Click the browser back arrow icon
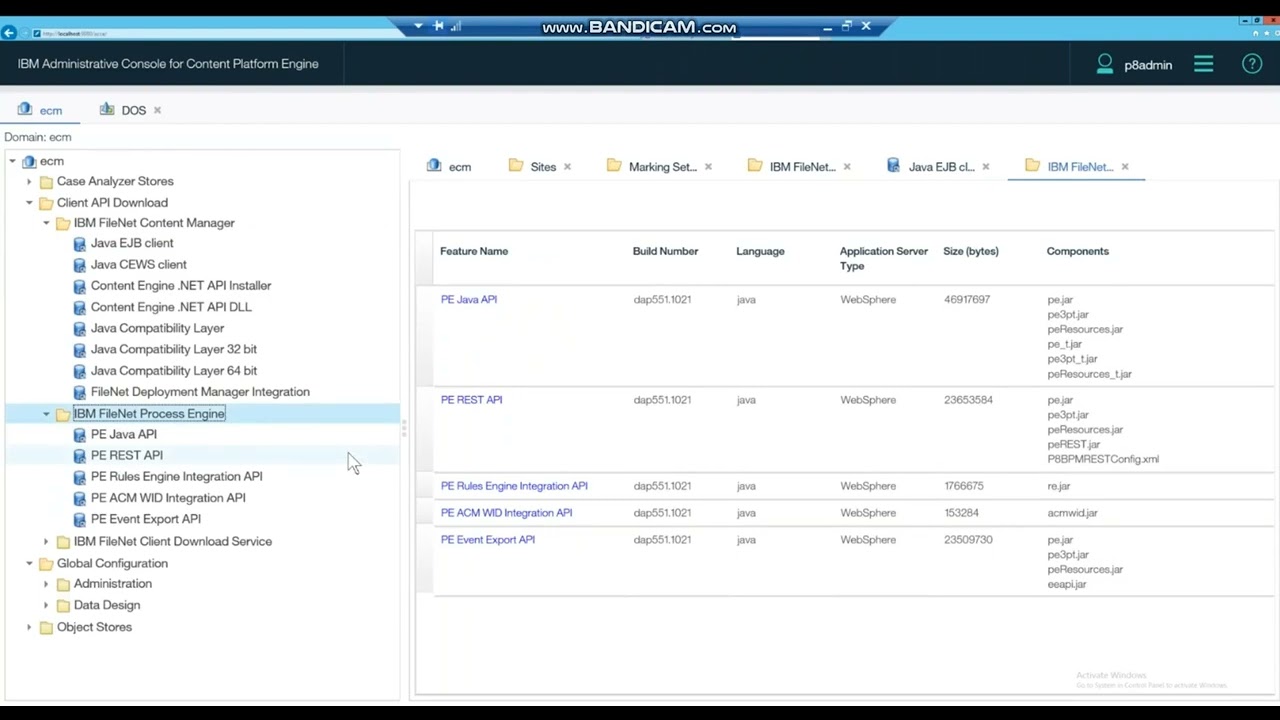Screen dimensions: 1280x720 [x=9, y=33]
